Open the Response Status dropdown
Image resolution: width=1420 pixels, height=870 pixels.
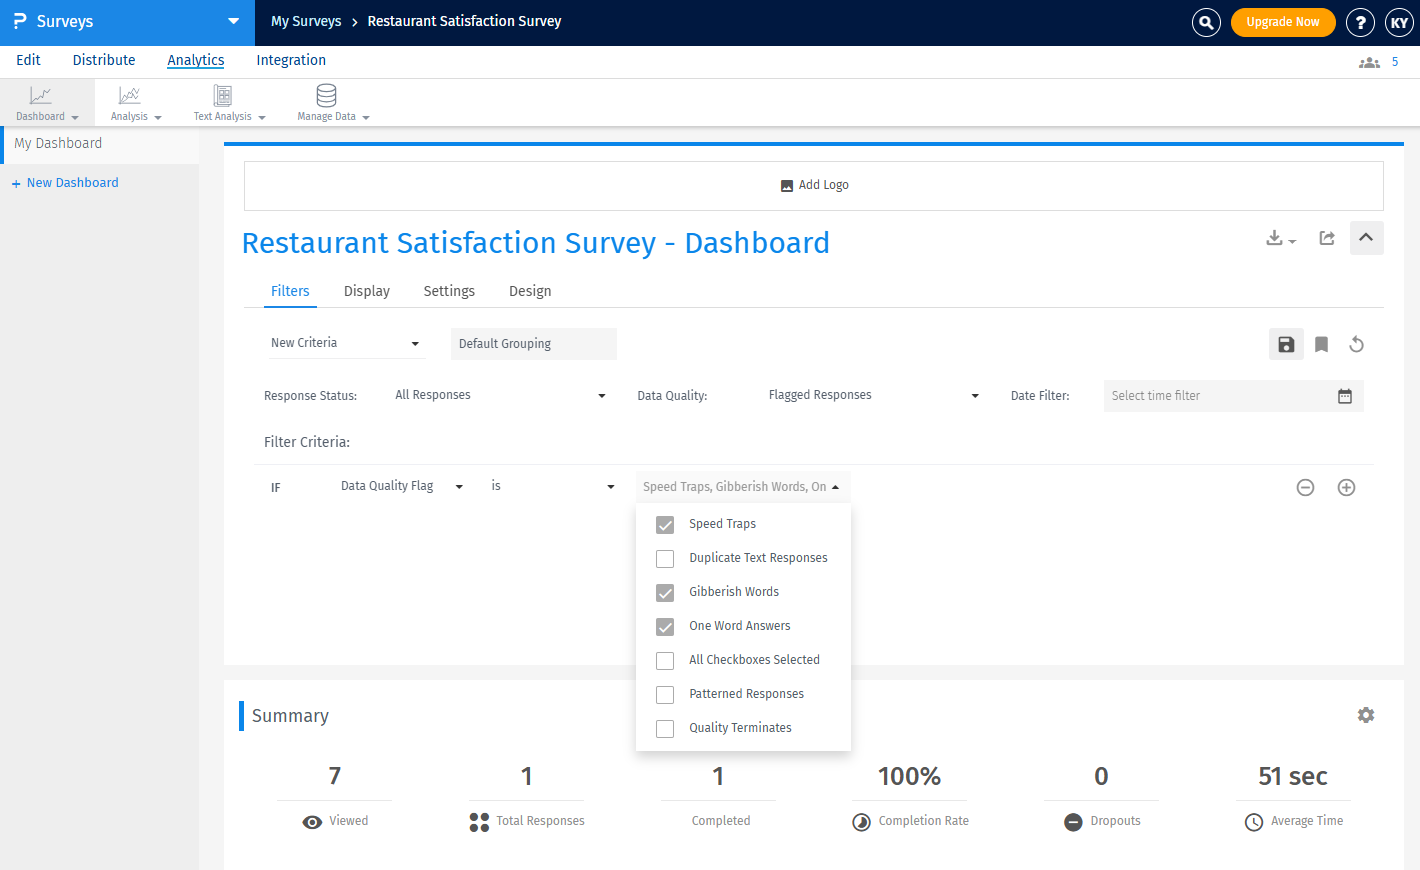(x=500, y=395)
